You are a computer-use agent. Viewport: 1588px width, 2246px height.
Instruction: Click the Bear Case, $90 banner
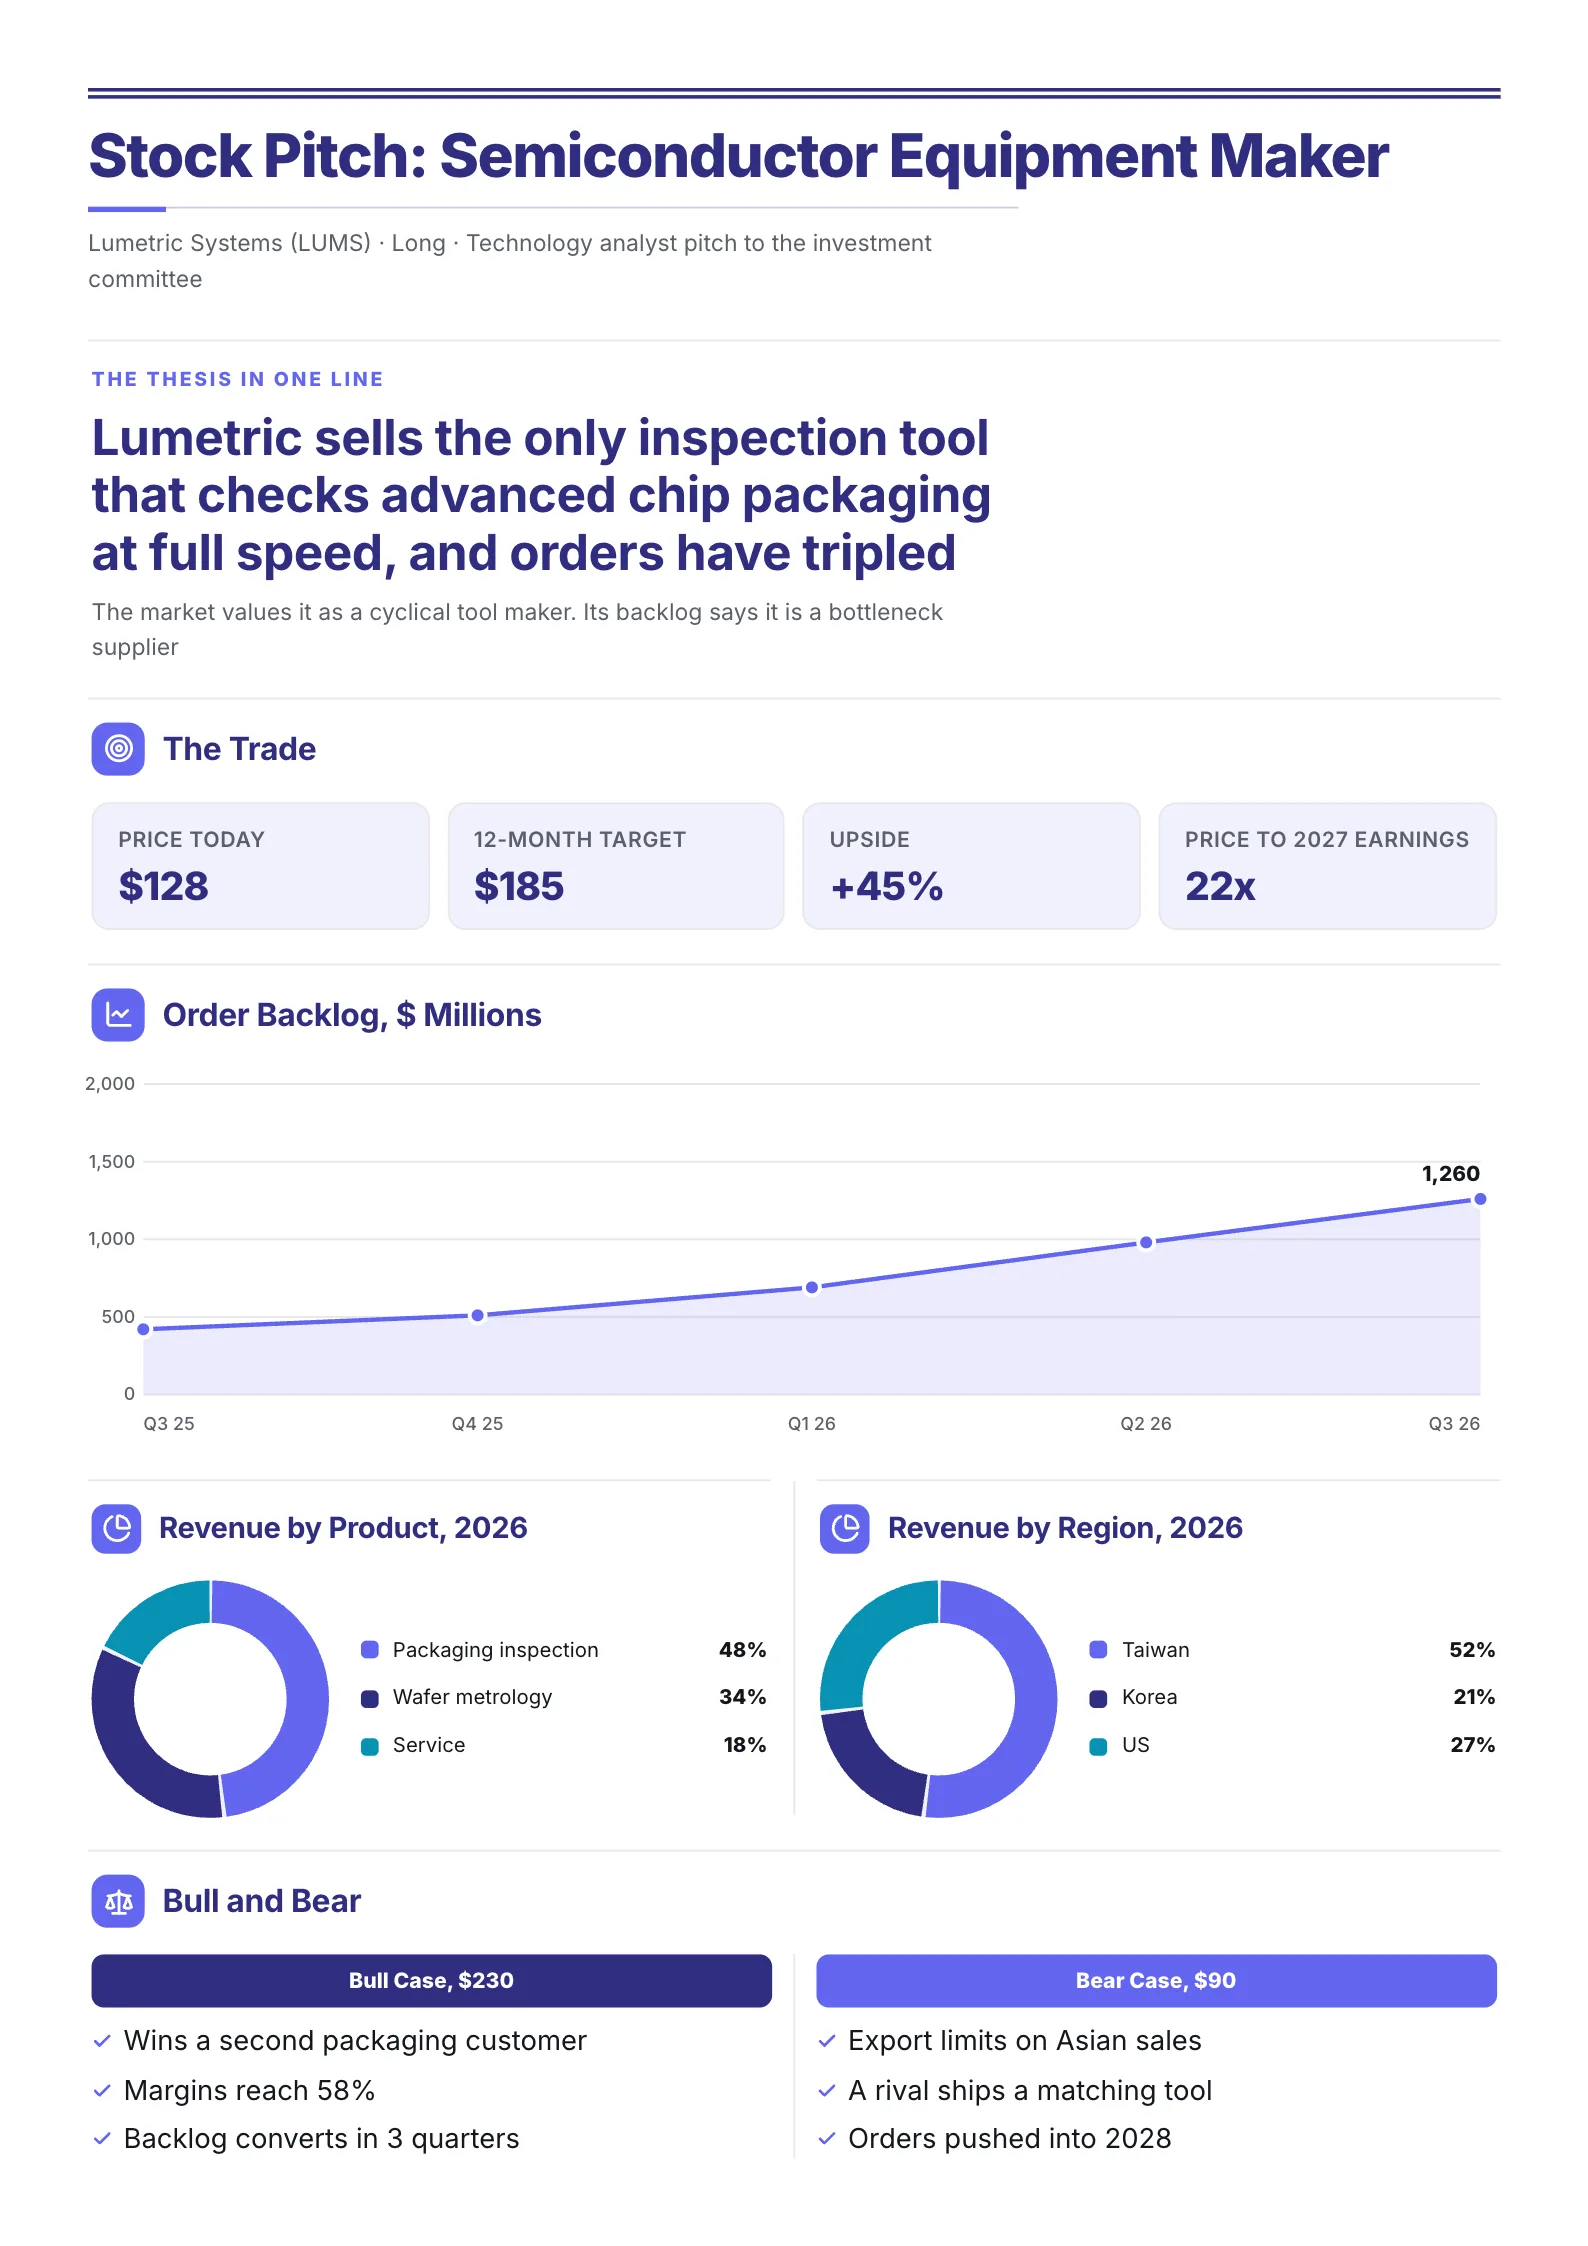pos(1156,1981)
